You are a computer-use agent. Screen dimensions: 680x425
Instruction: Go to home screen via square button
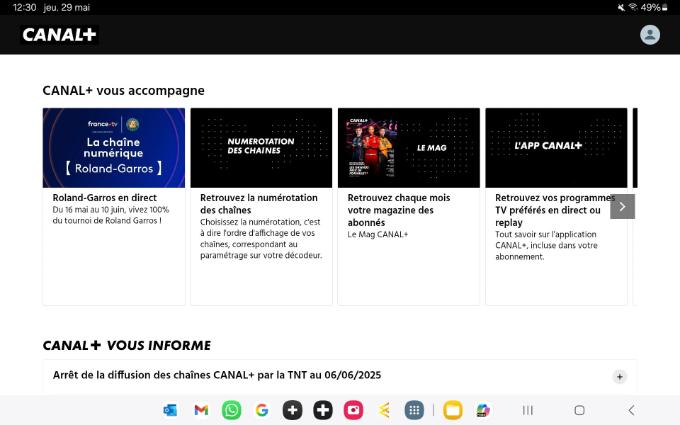click(x=579, y=410)
